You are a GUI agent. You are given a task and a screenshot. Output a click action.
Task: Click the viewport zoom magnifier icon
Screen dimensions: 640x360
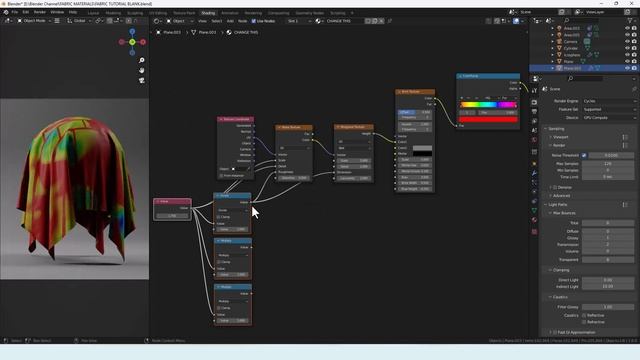coord(142,60)
